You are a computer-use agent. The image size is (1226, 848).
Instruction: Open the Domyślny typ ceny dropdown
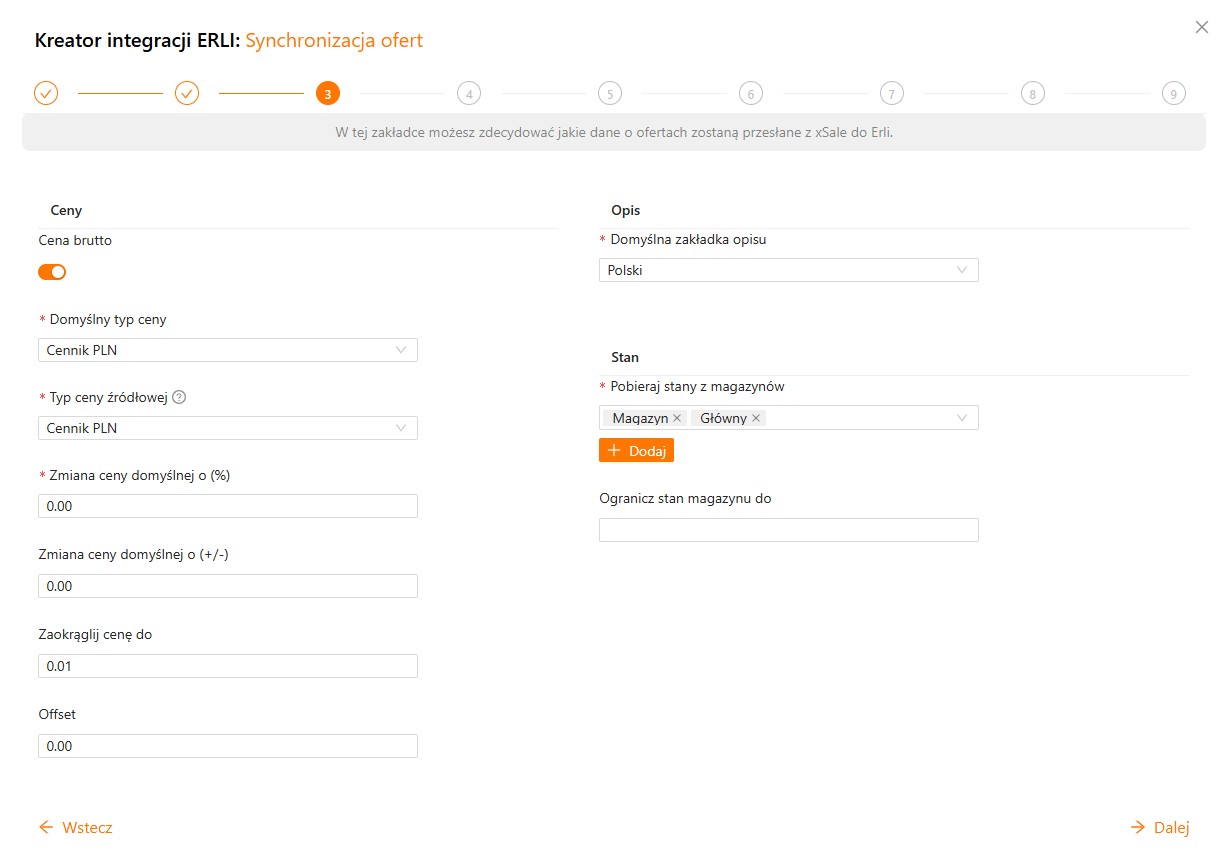pos(228,350)
